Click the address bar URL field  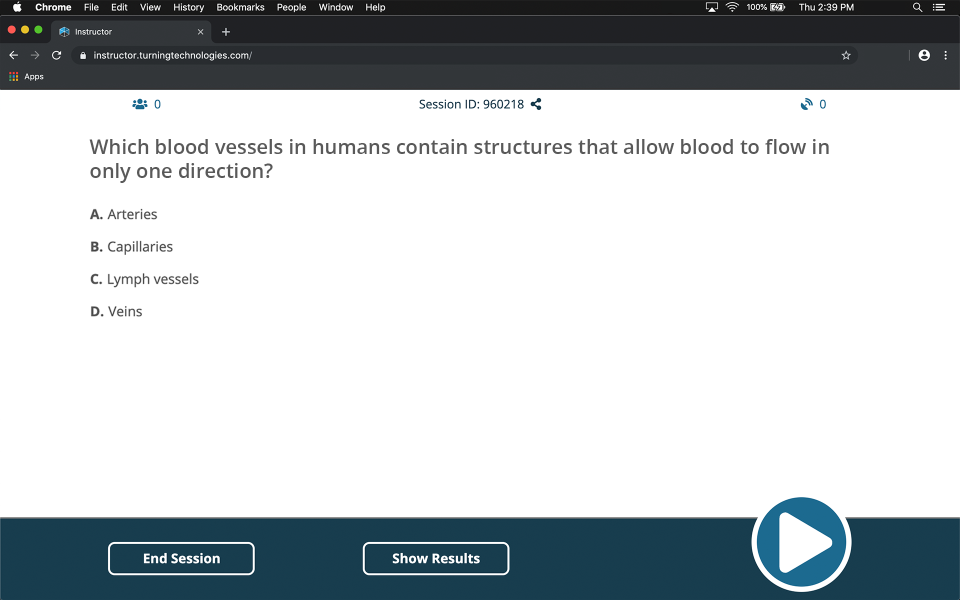click(x=465, y=55)
